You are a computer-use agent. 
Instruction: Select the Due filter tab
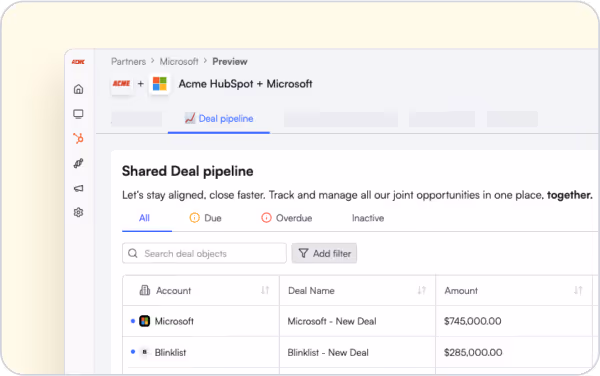pyautogui.click(x=205, y=218)
